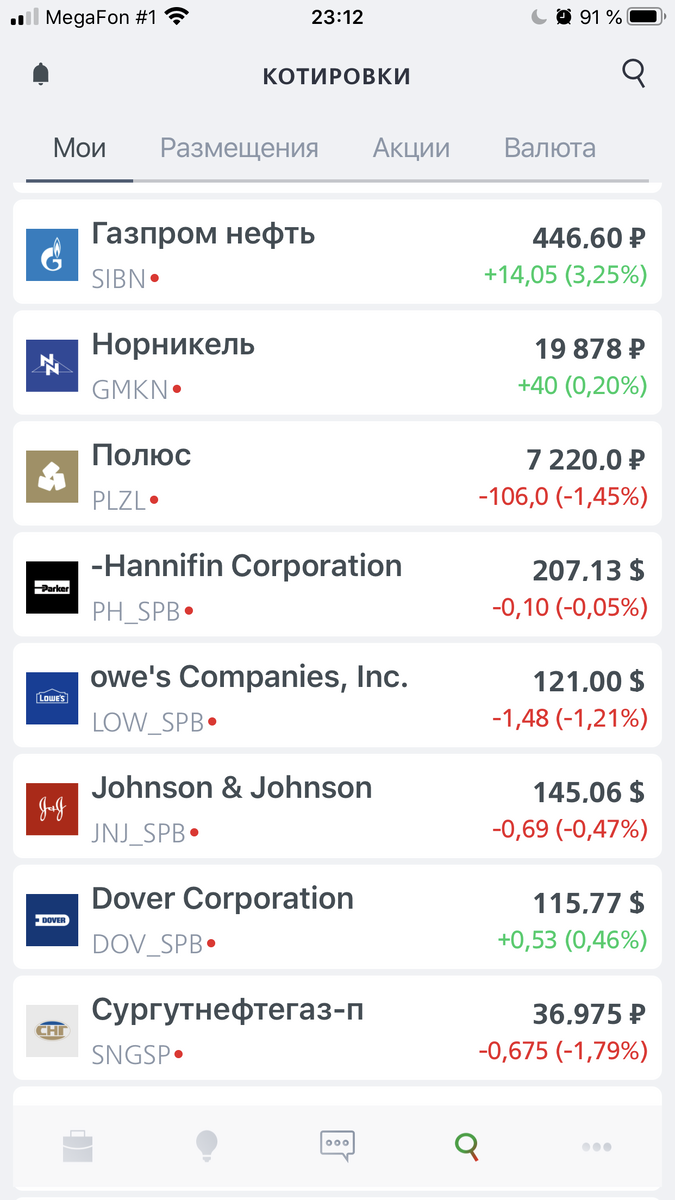Tap the Газпром нефть logo
The image size is (675, 1200).
[x=52, y=254]
